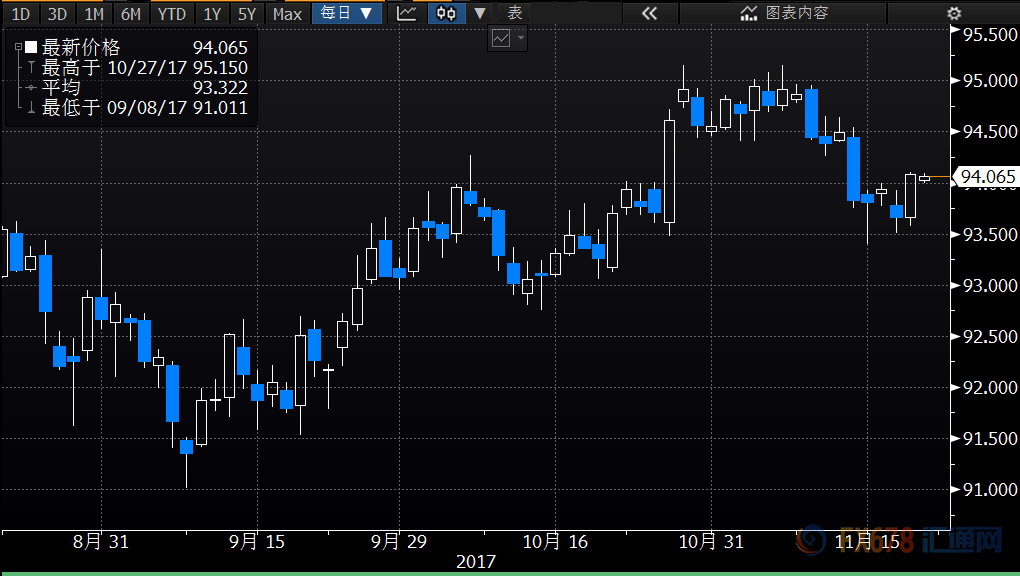
Task: Switch to the 1M range
Action: pos(94,13)
